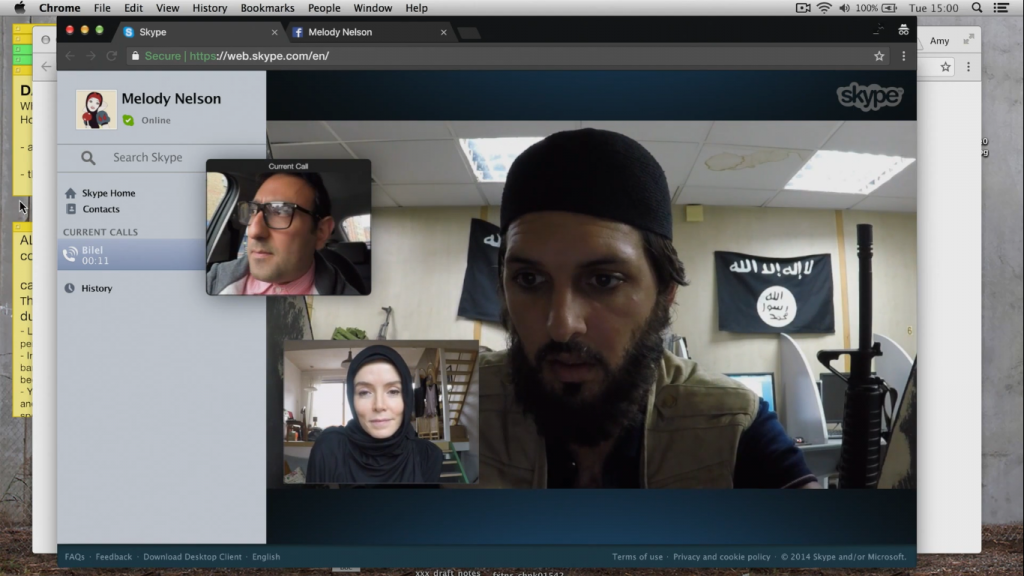Viewport: 1024px width, 576px height.
Task: Open Chrome's three-dot menu
Action: pyautogui.click(x=903, y=56)
